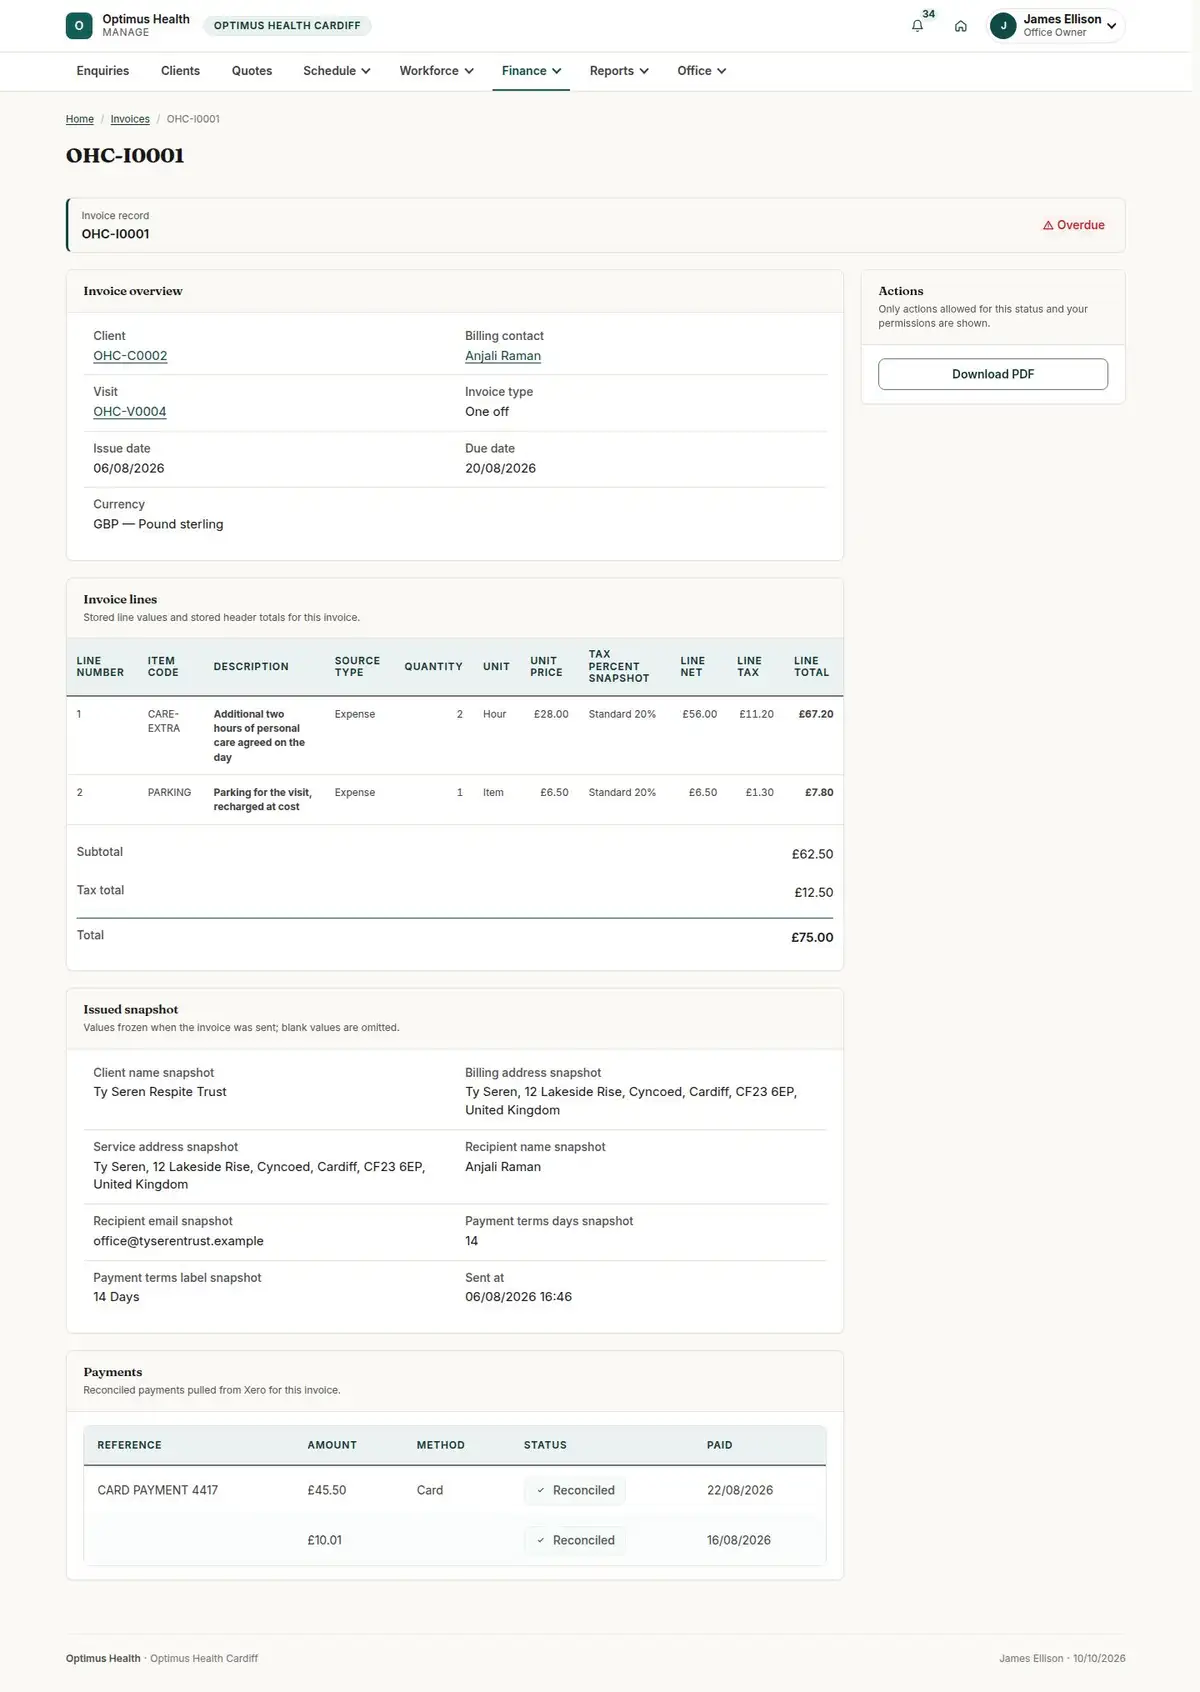This screenshot has height=1692, width=1200.
Task: Open visit link OHC-V0004
Action: (x=130, y=412)
